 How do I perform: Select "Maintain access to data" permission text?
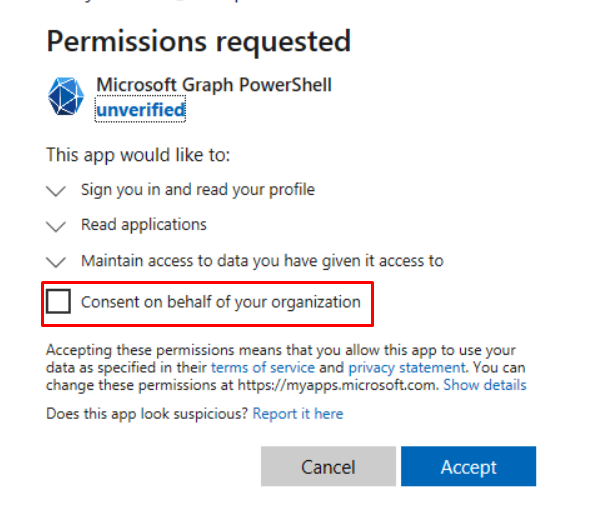(262, 260)
